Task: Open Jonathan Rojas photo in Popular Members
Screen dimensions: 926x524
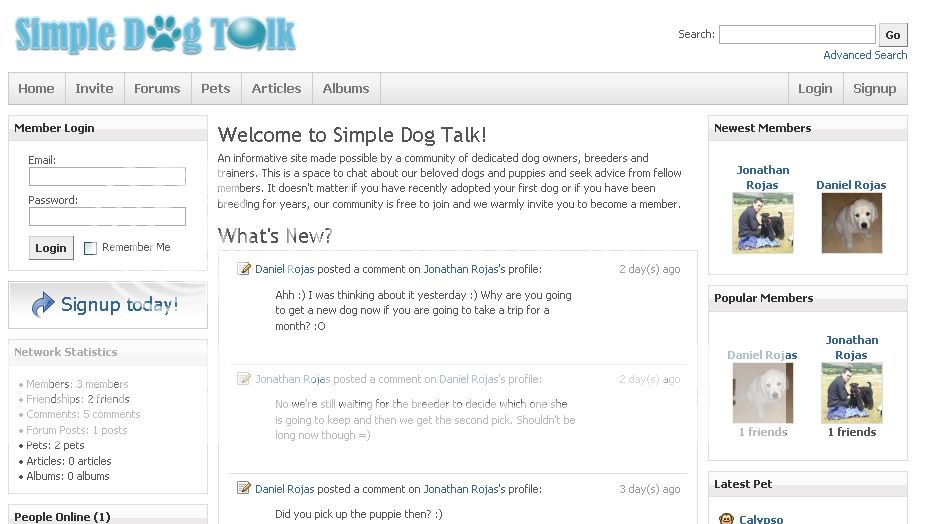Action: [x=851, y=392]
